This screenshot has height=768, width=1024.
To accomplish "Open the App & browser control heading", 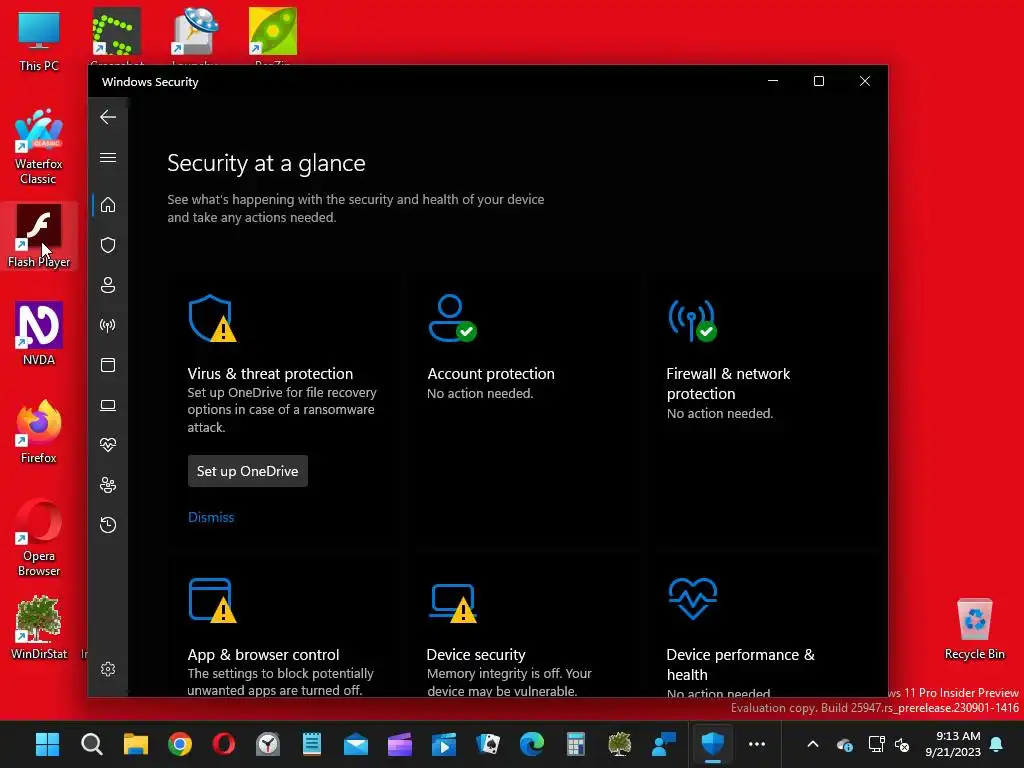I will [x=263, y=654].
